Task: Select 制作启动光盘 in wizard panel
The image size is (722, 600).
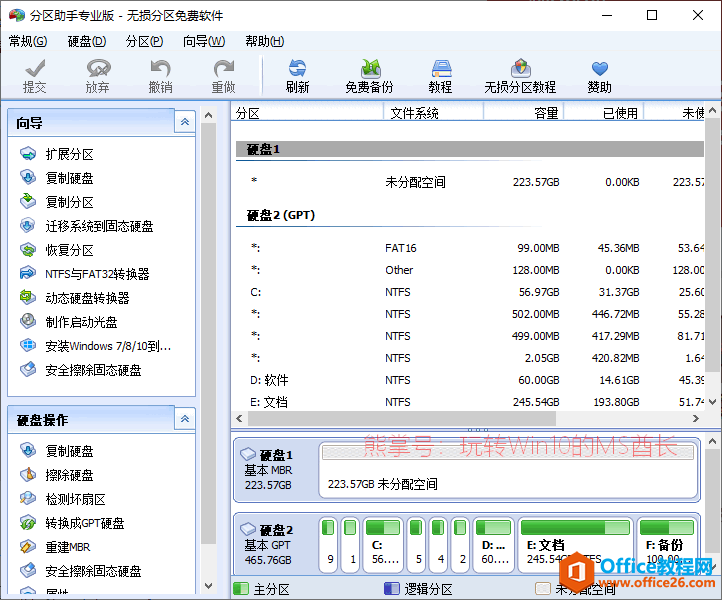Action: [x=81, y=322]
